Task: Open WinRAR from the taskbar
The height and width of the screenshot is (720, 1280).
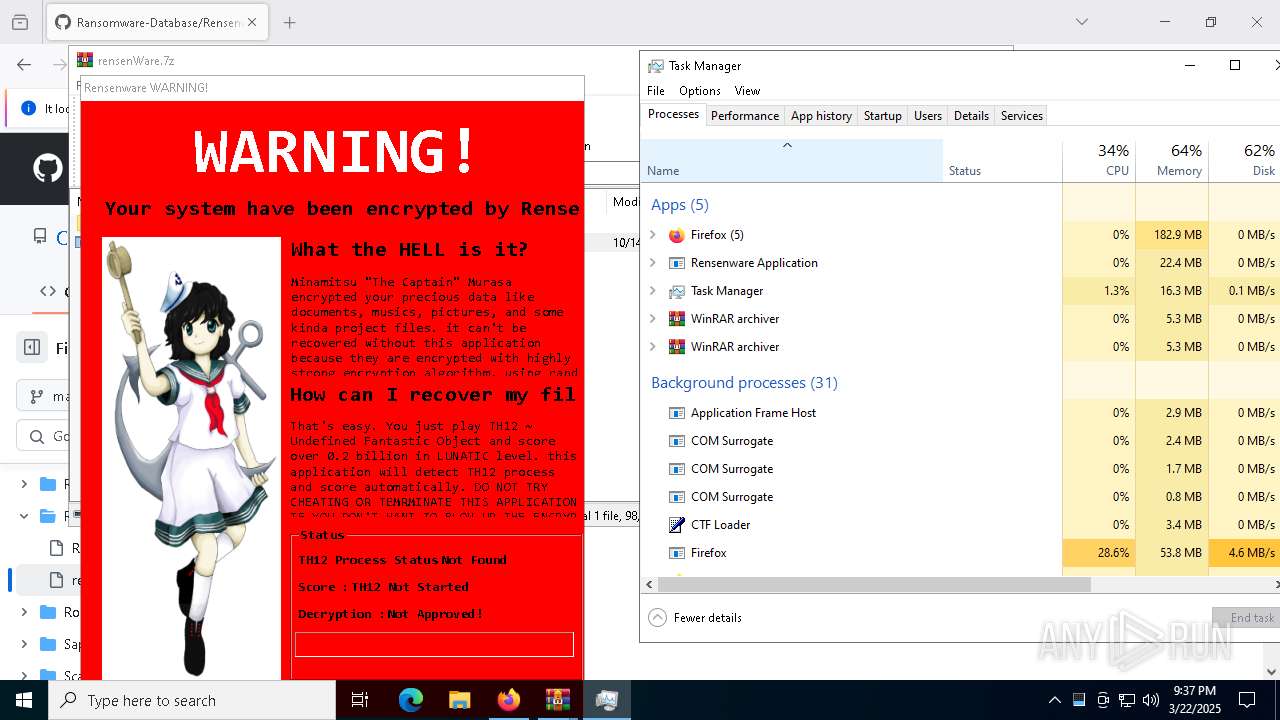Action: coord(557,700)
